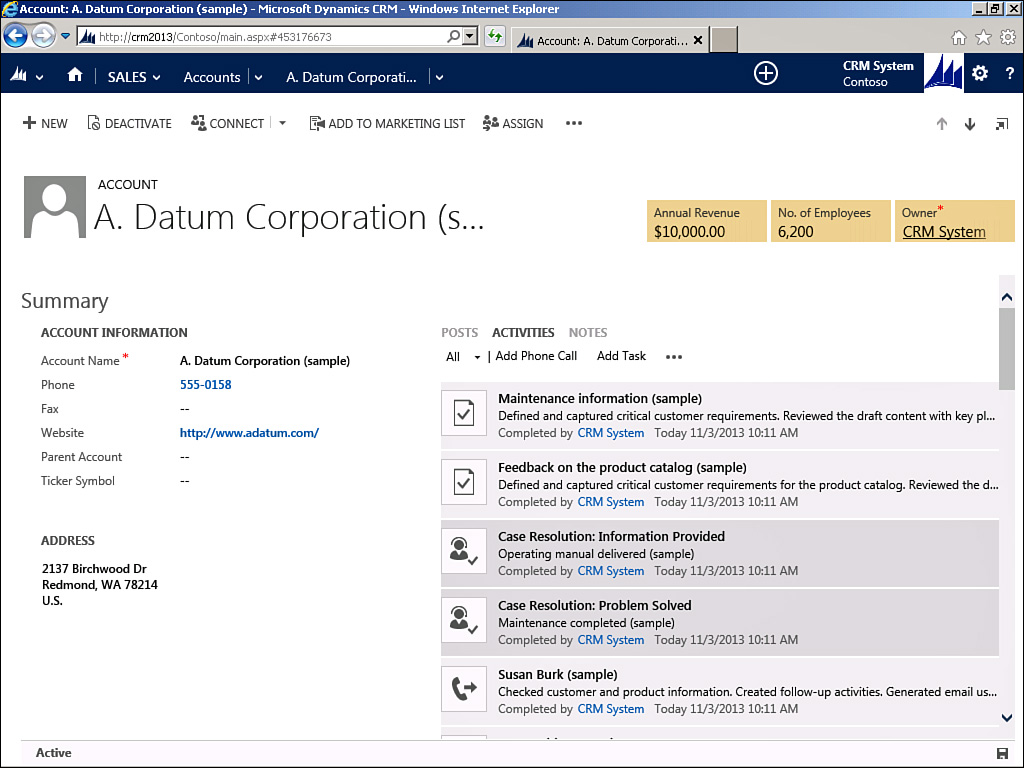1024x768 pixels.
Task: Open more activity options ellipsis
Action: [674, 357]
